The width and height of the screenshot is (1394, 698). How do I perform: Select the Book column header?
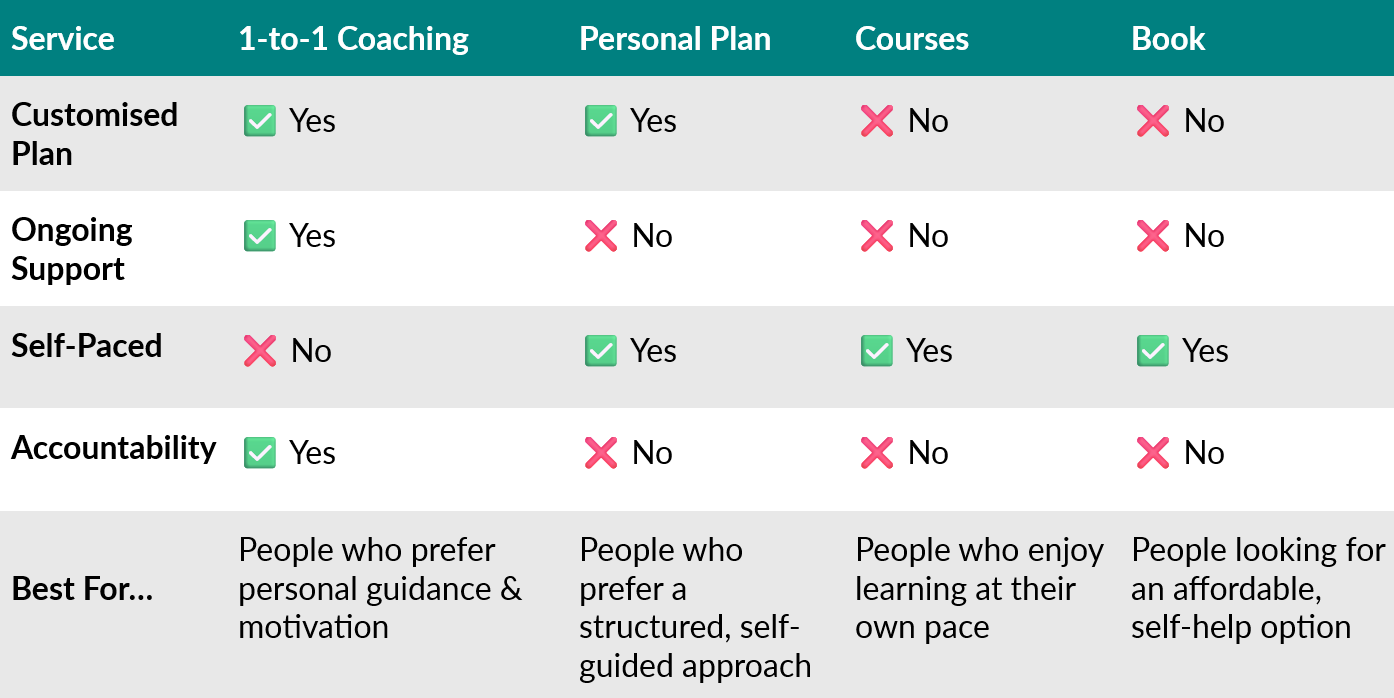tap(1168, 39)
